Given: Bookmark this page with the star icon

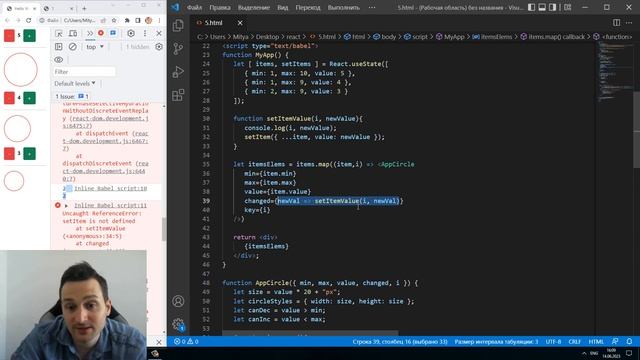Looking at the screenshot, I should (x=114, y=20).
